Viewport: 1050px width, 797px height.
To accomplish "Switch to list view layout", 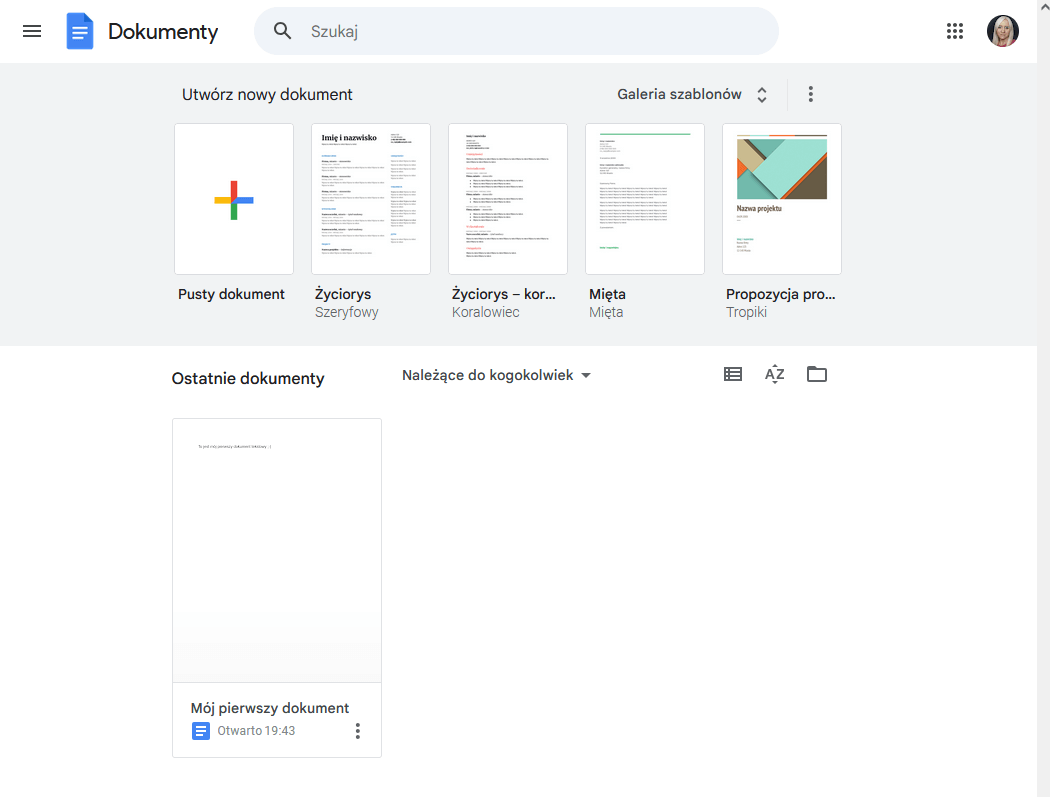I will 733,374.
